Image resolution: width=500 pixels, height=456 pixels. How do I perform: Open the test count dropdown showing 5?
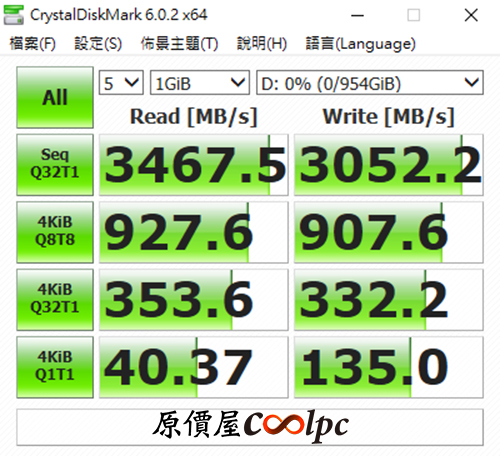[x=121, y=82]
